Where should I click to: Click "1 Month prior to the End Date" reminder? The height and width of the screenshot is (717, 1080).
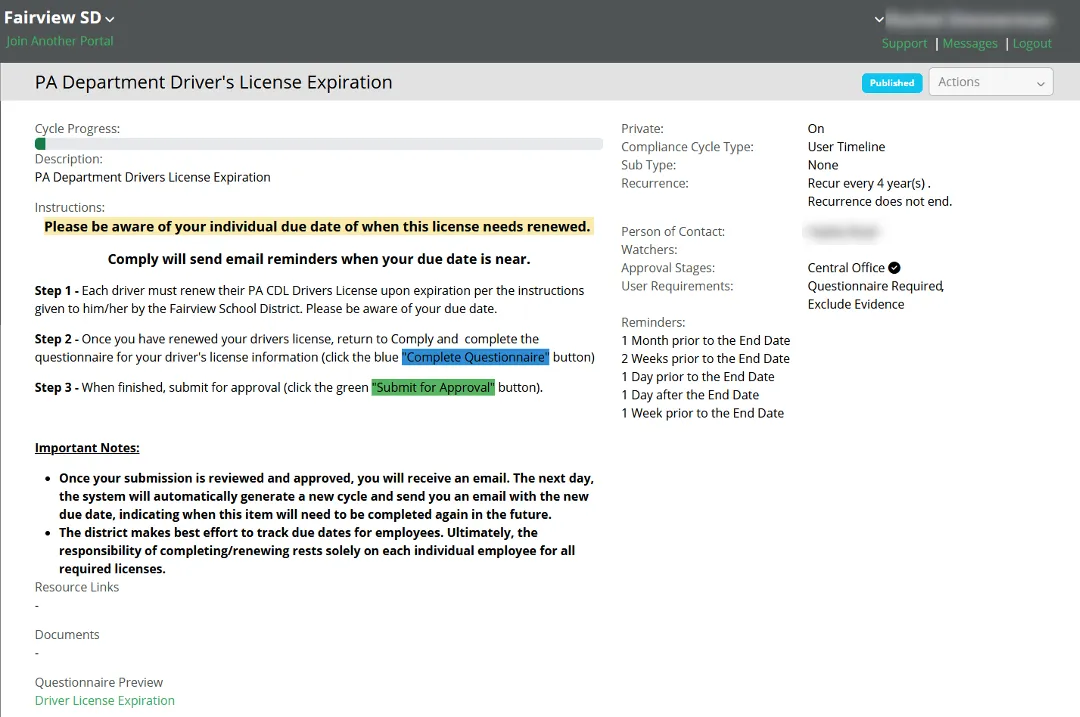[705, 340]
